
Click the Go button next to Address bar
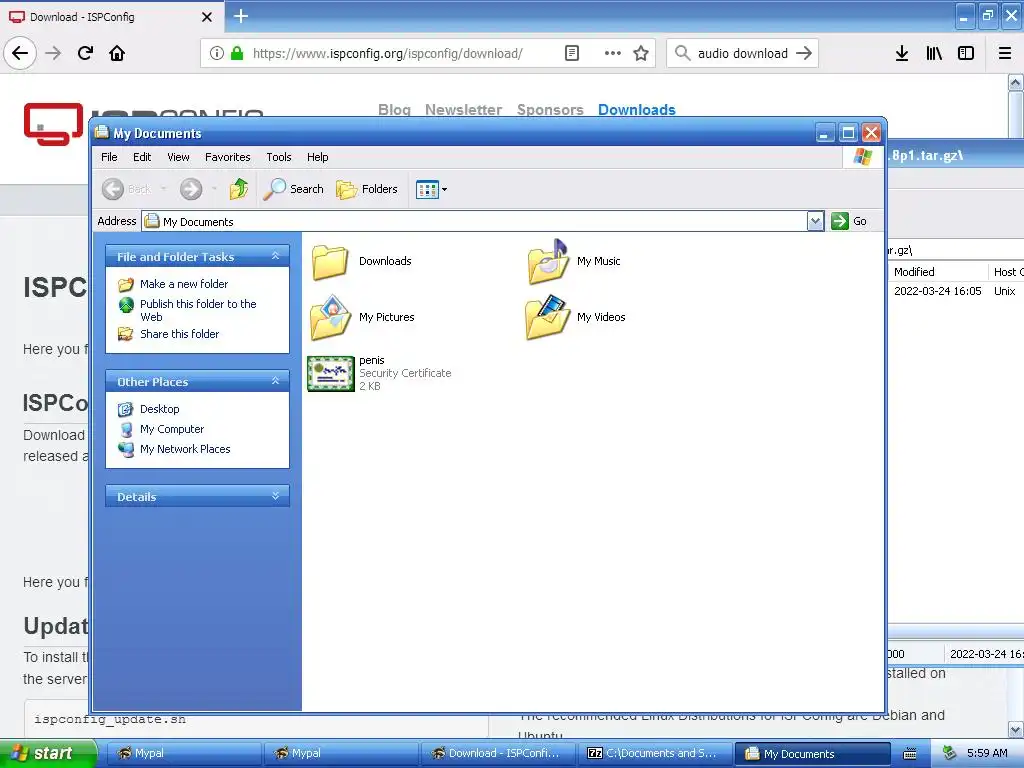849,221
